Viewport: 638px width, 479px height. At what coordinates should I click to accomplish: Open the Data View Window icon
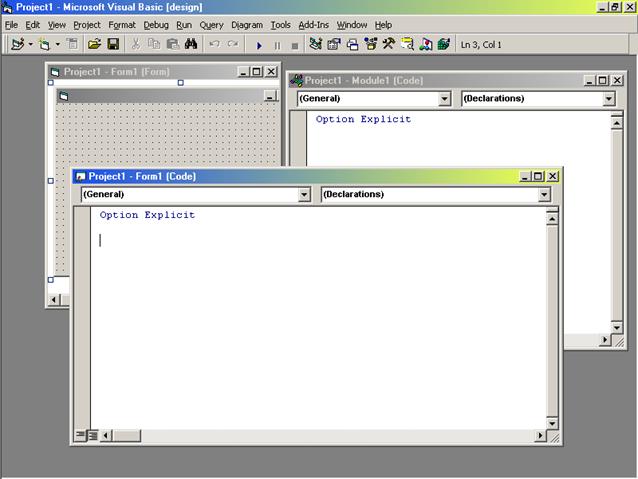[407, 44]
